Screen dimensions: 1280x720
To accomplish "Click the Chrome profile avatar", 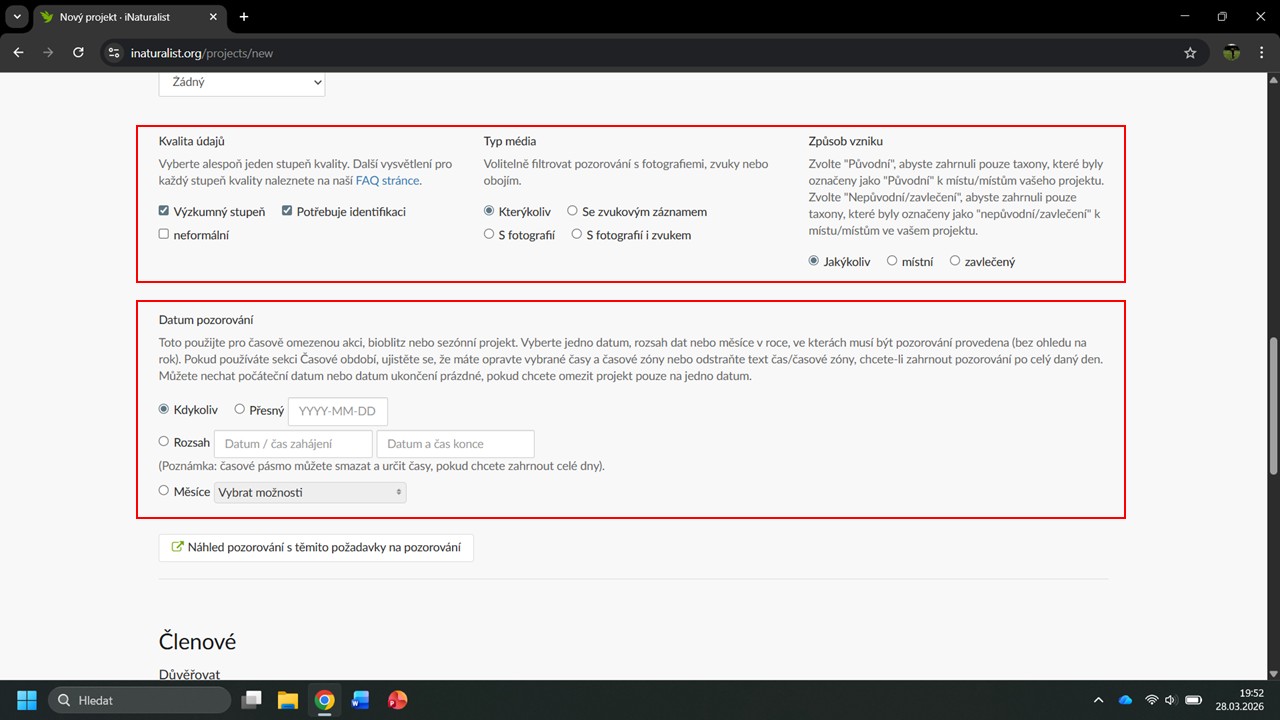I will click(x=1232, y=53).
